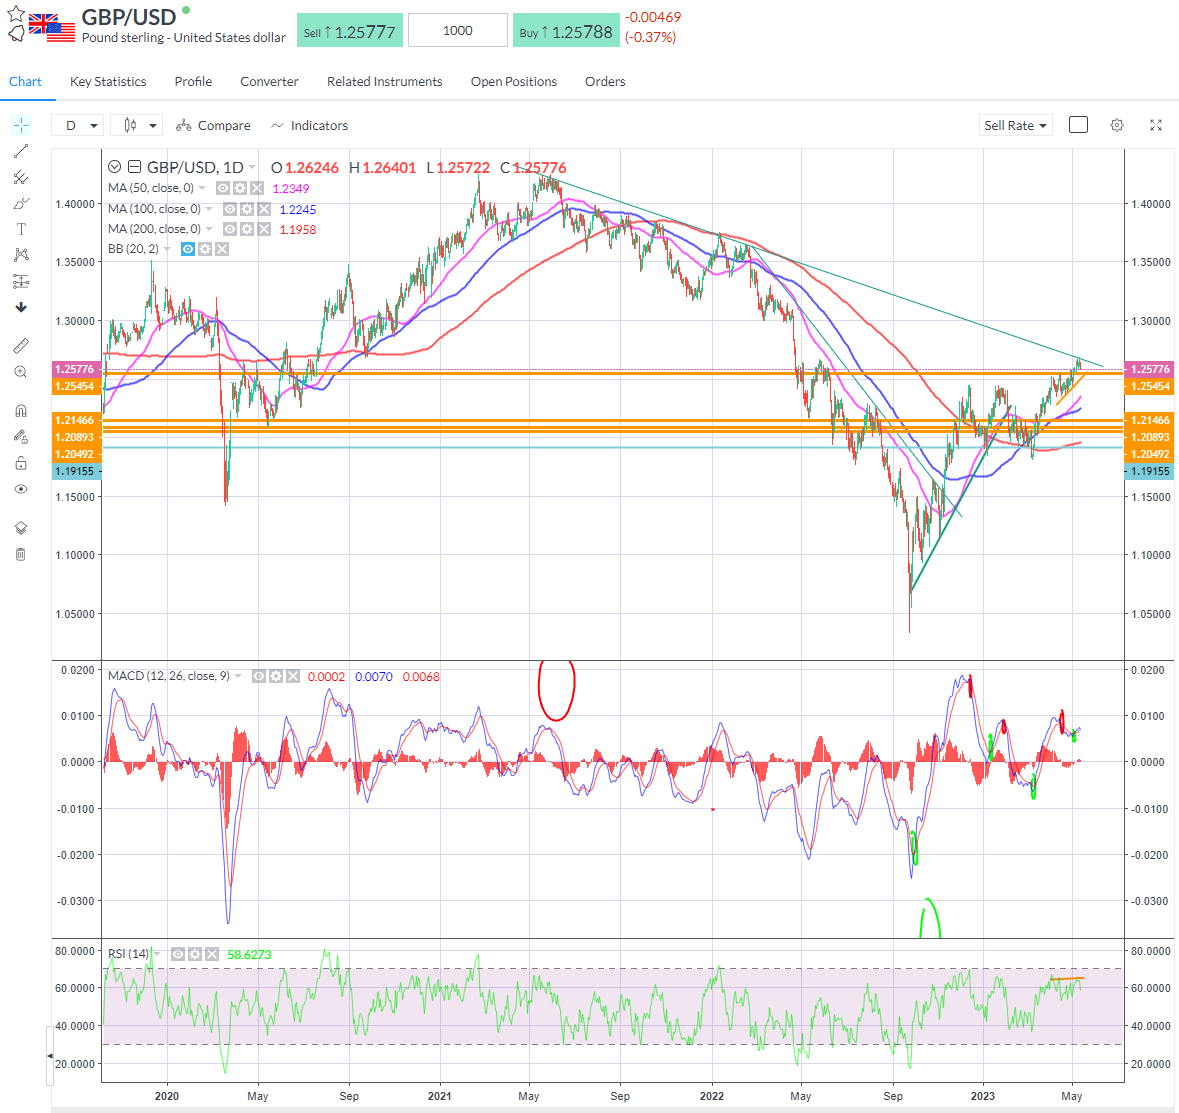Open RSI indicator settings gear

click(195, 954)
